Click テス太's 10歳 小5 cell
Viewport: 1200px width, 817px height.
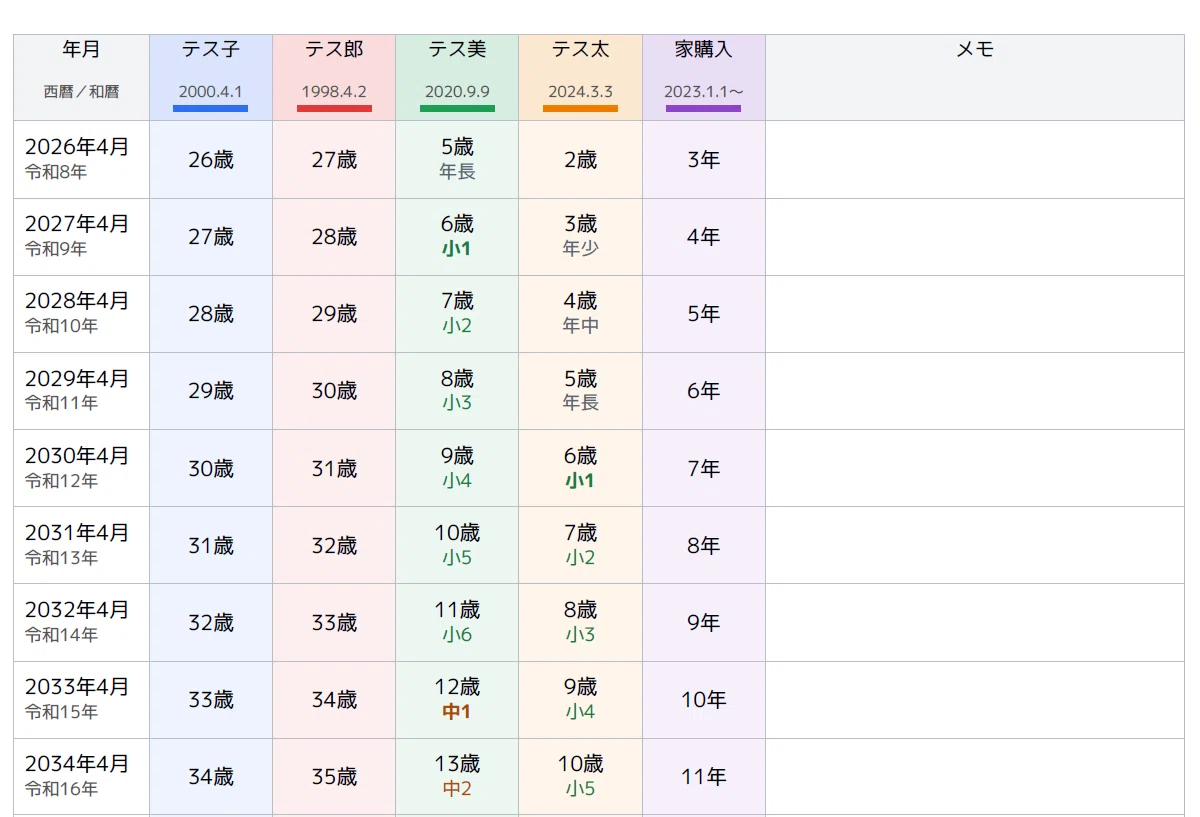(580, 777)
